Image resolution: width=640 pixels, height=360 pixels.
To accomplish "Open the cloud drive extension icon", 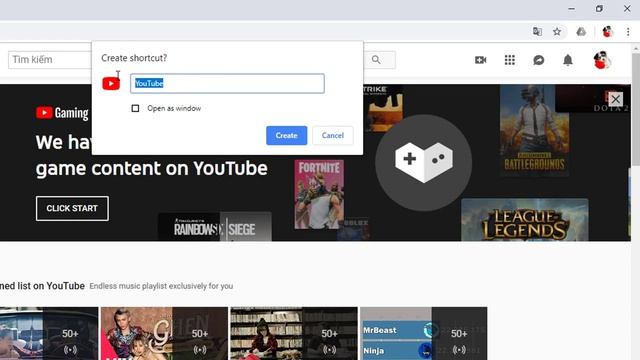I will (x=581, y=31).
